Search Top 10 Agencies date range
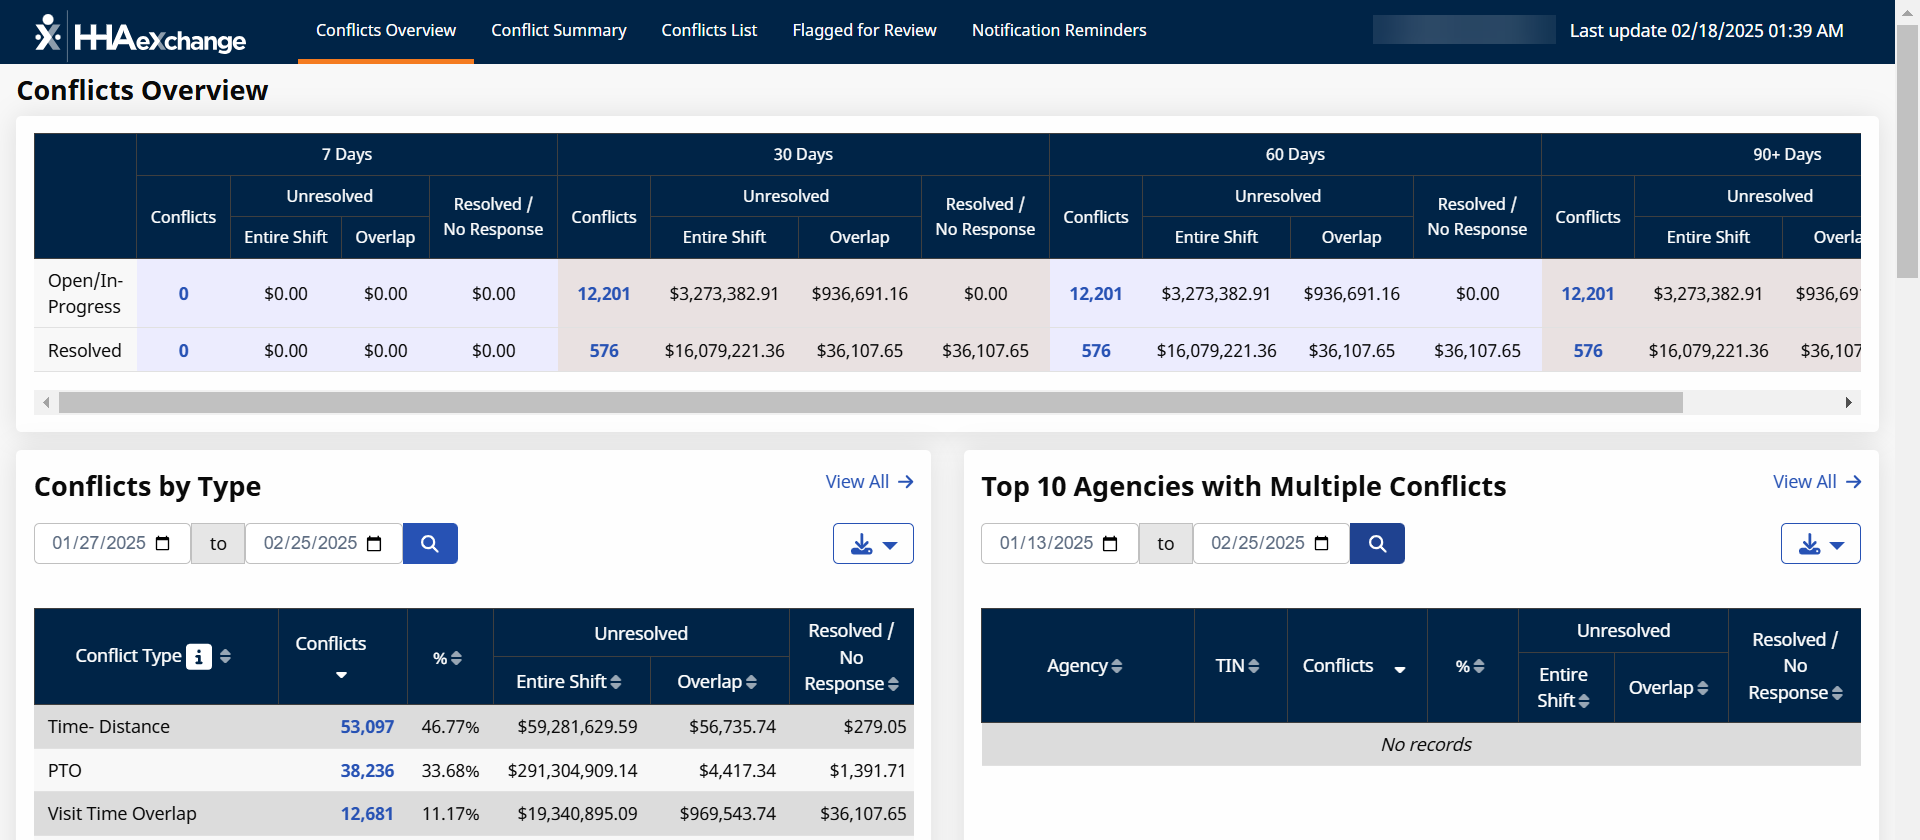This screenshot has width=1920, height=840. [x=1377, y=544]
